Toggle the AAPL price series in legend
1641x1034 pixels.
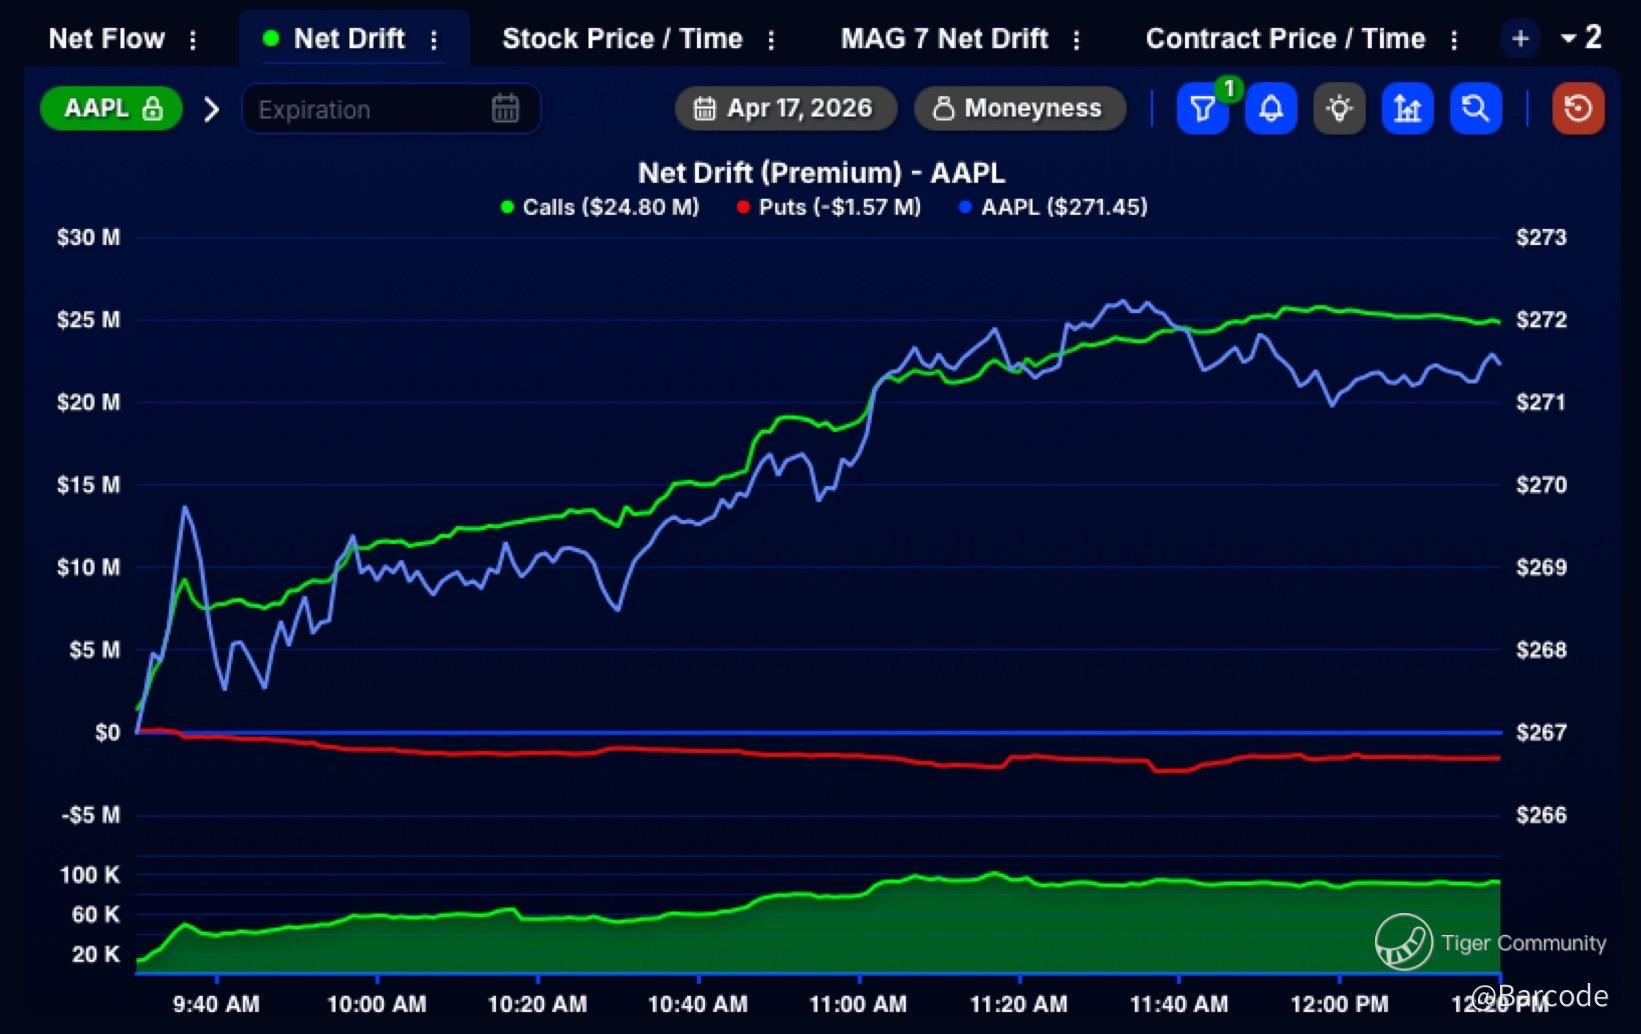tap(1053, 207)
